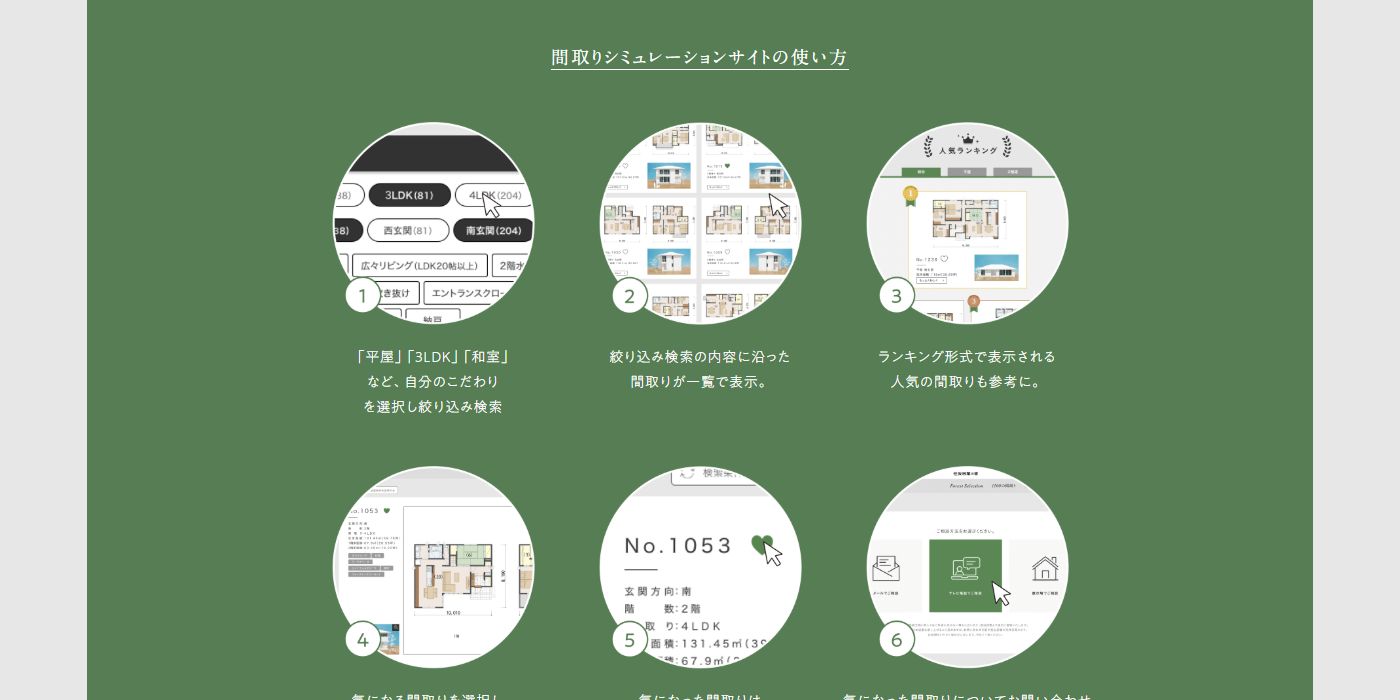Click the orange third-place ribbon badge

pos(973,300)
